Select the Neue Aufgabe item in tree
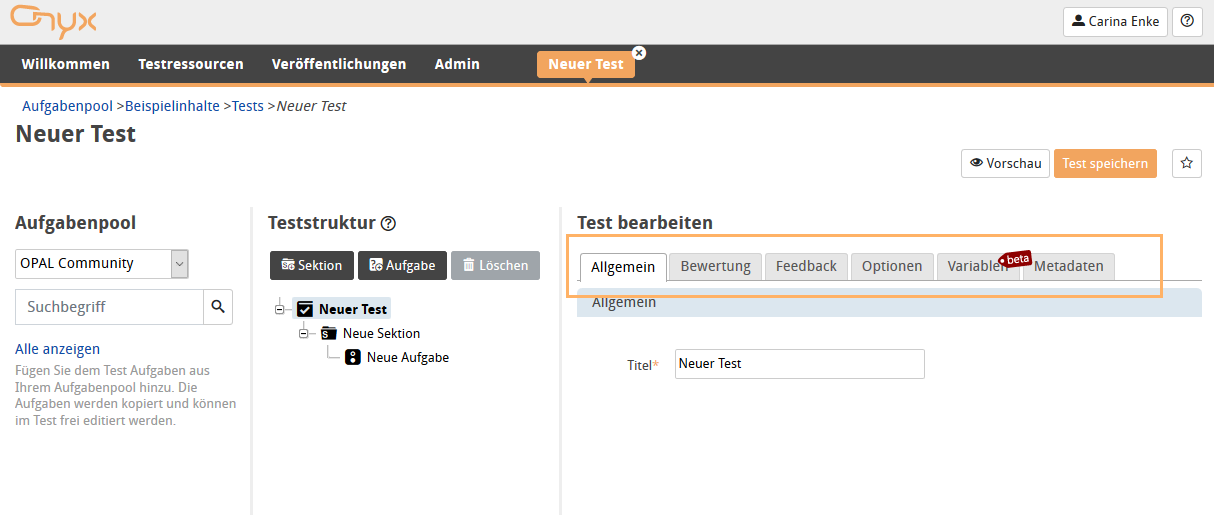 point(407,357)
